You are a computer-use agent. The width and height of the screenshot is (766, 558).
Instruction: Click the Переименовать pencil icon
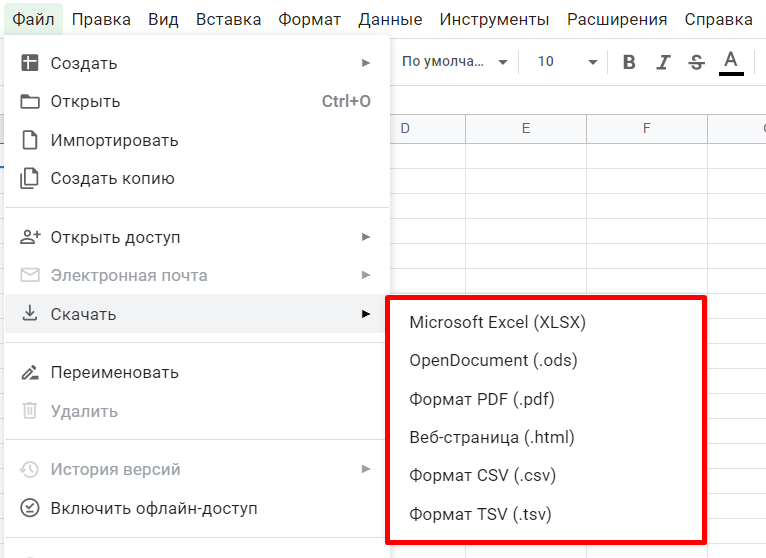click(30, 372)
